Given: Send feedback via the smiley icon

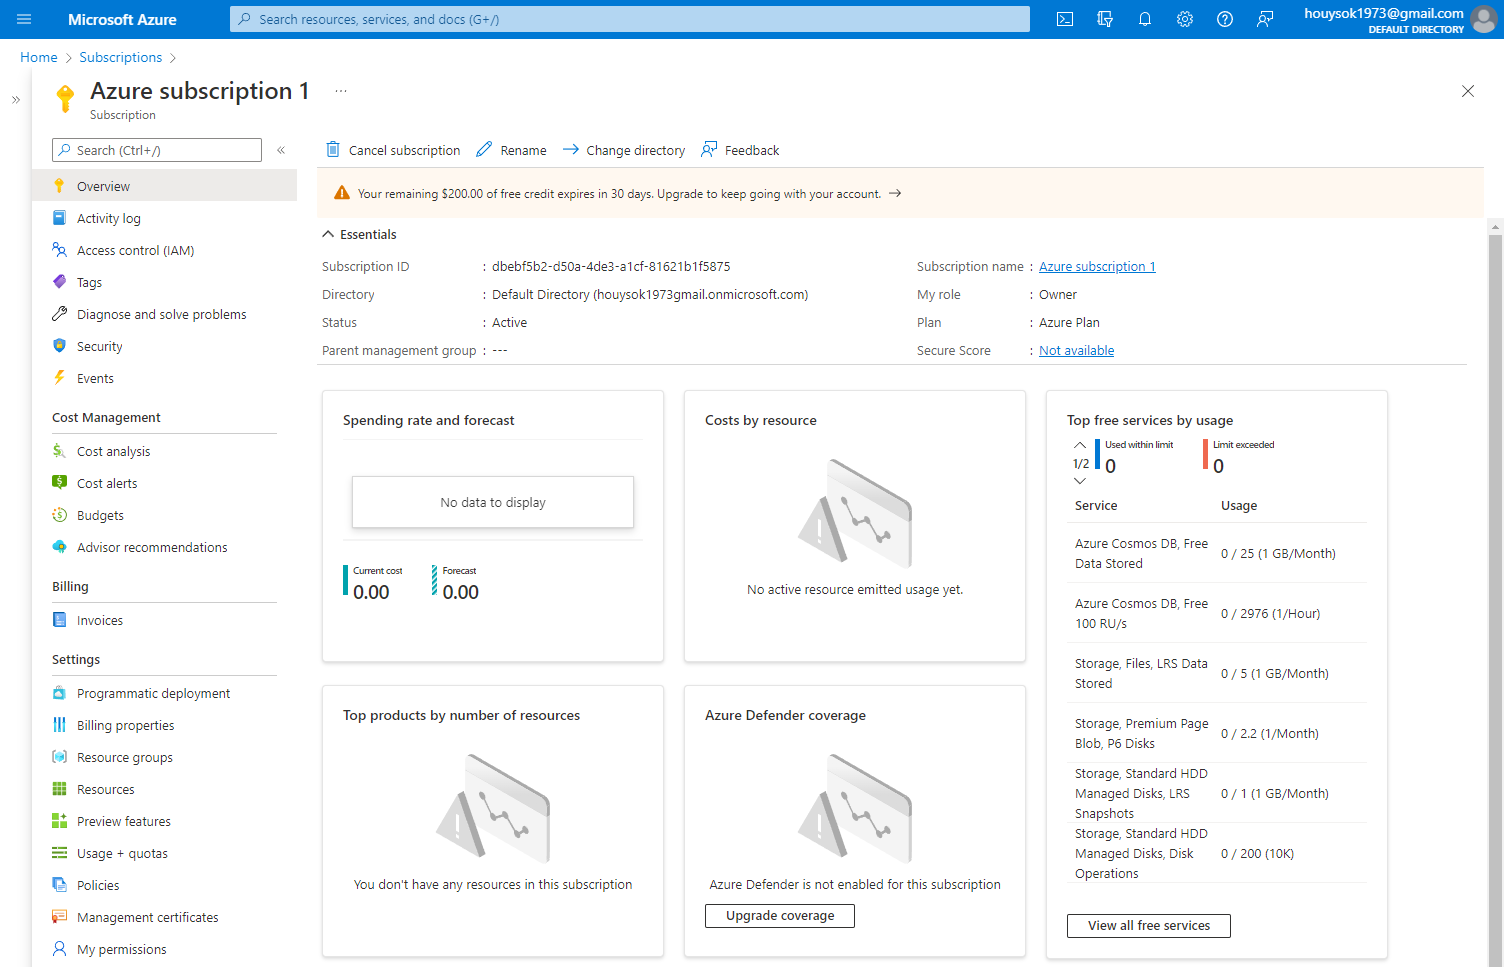Looking at the screenshot, I should [1265, 18].
